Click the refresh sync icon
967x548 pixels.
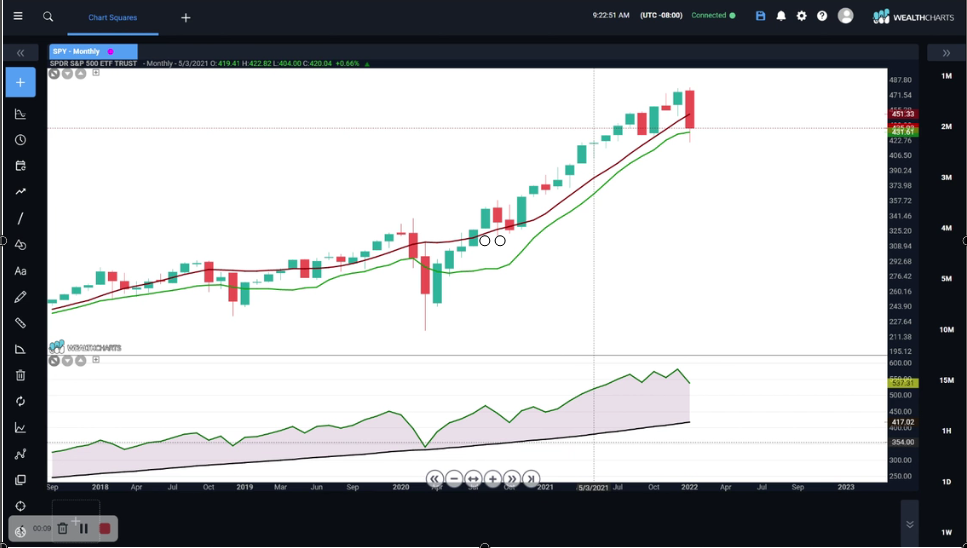click(x=20, y=401)
